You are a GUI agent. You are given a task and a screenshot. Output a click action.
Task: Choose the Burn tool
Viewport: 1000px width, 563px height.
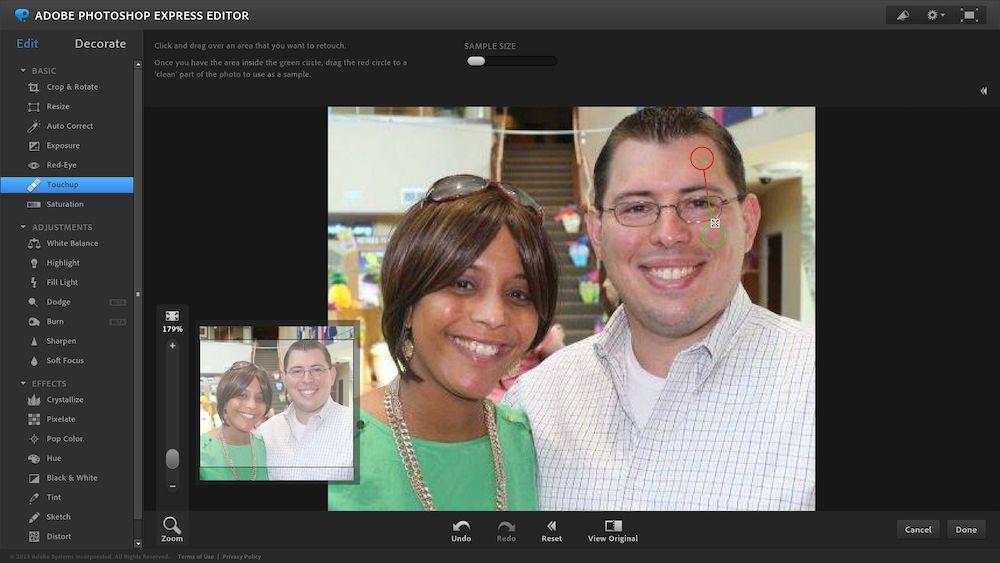coord(55,322)
